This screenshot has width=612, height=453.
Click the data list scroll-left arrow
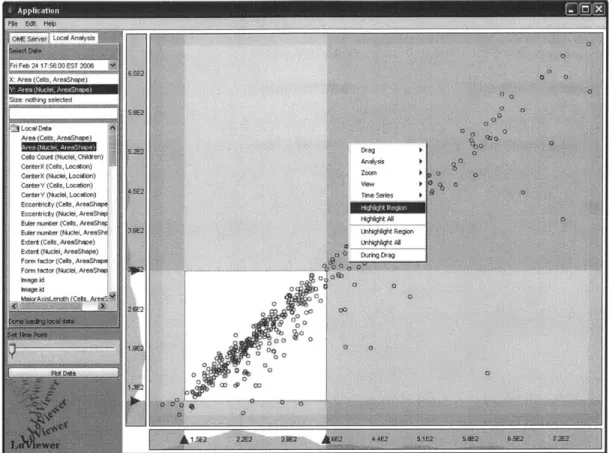[x=14, y=306]
